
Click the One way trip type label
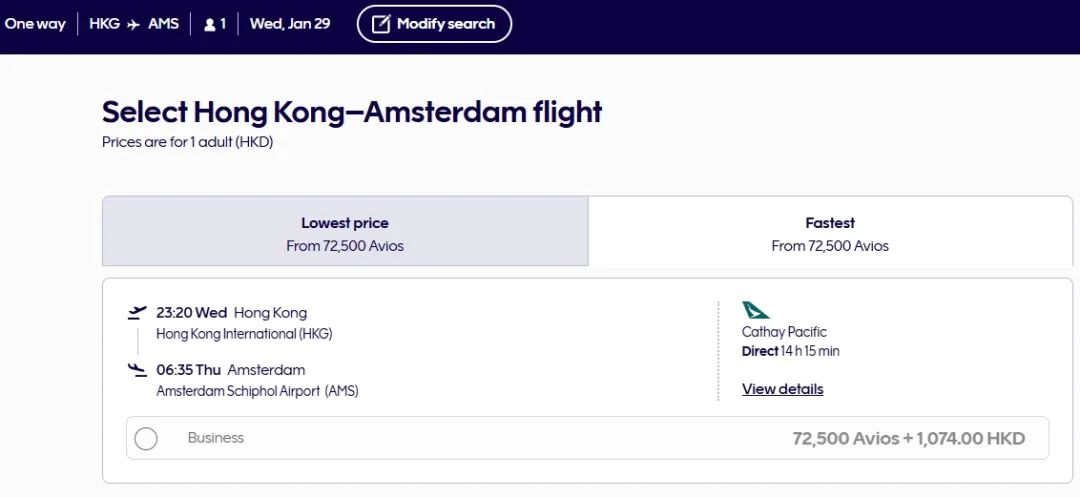(35, 24)
